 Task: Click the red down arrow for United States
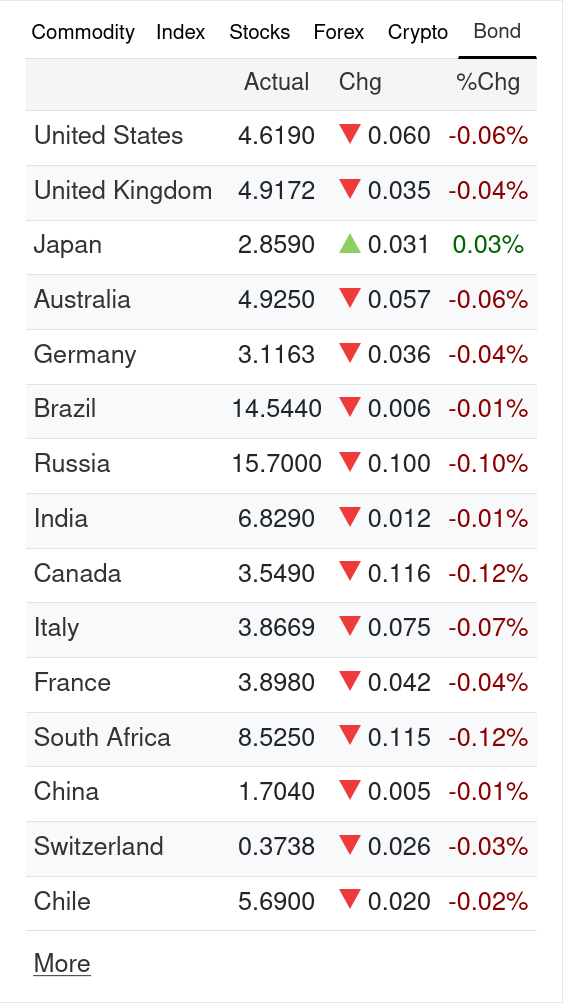(350, 134)
